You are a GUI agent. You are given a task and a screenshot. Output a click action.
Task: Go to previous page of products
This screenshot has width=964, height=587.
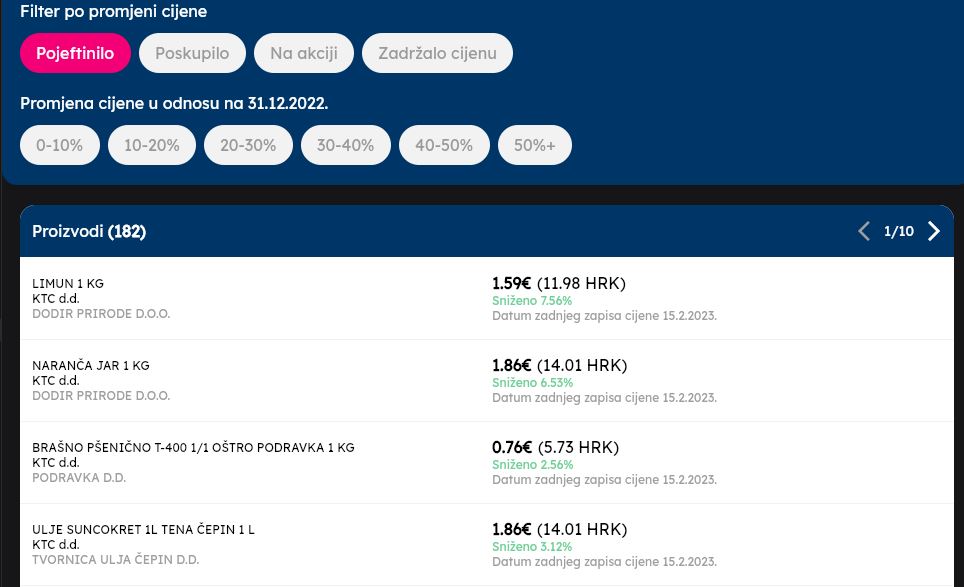pyautogui.click(x=864, y=231)
